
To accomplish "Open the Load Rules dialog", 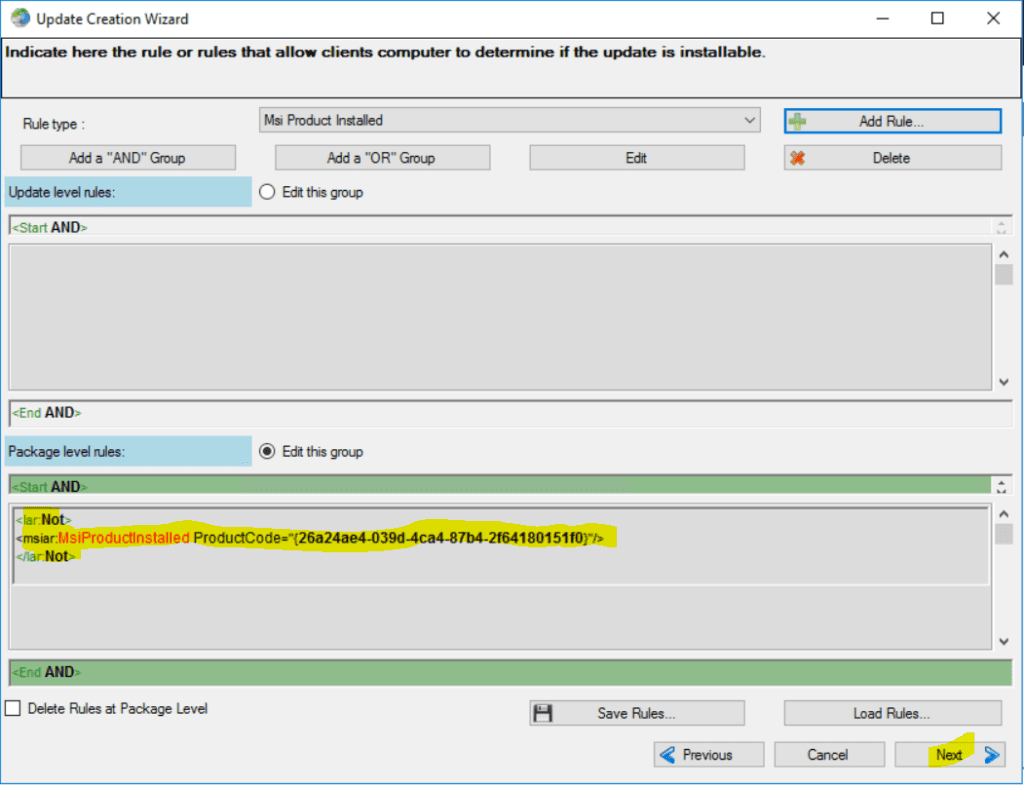I will tap(891, 712).
